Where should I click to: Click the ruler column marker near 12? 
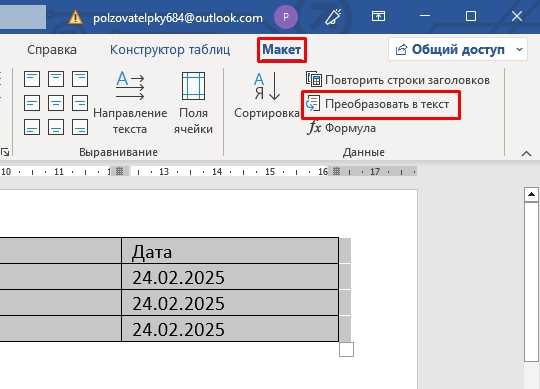click(120, 171)
